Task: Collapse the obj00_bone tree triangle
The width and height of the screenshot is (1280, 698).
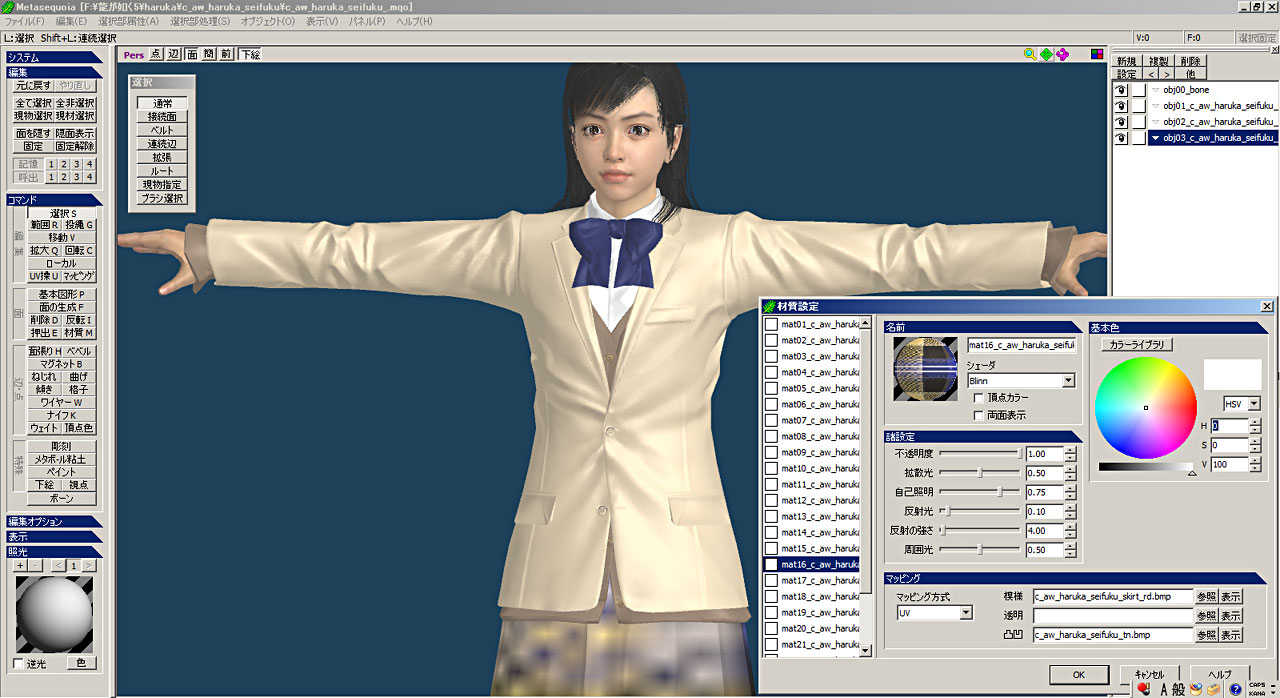Action: (1155, 90)
